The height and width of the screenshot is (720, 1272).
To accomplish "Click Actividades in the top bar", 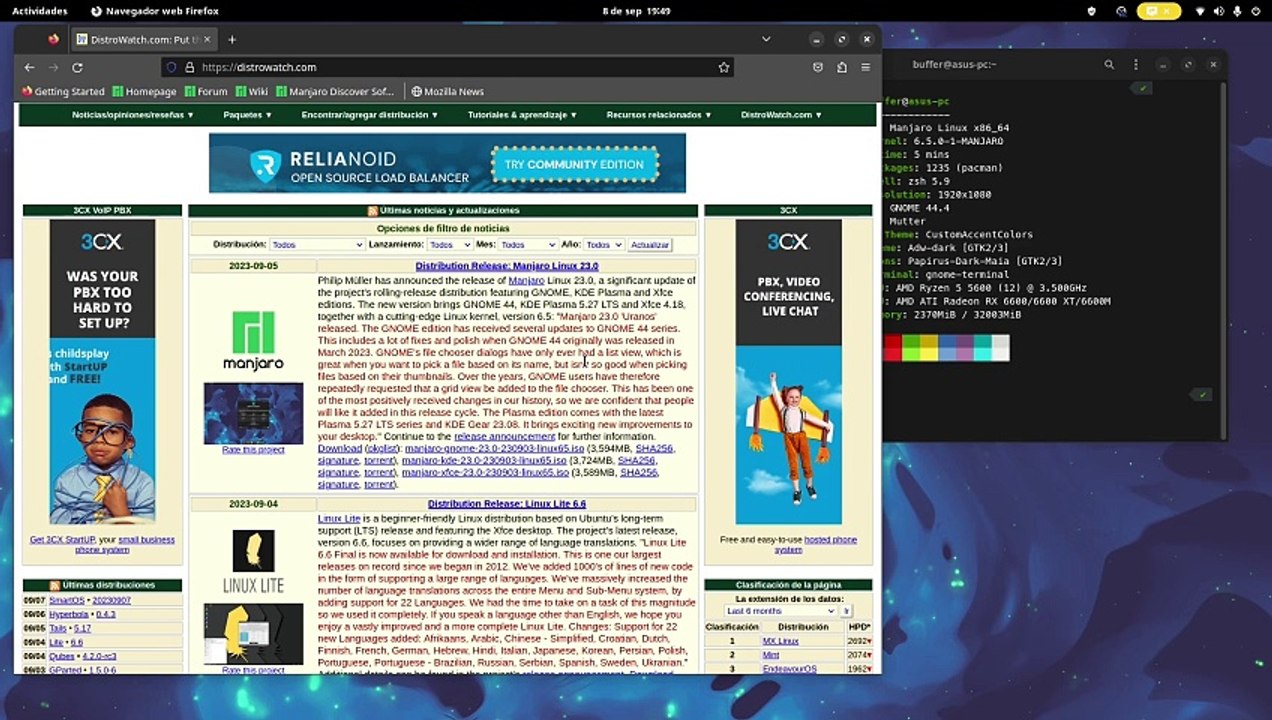I will pyautogui.click(x=40, y=11).
